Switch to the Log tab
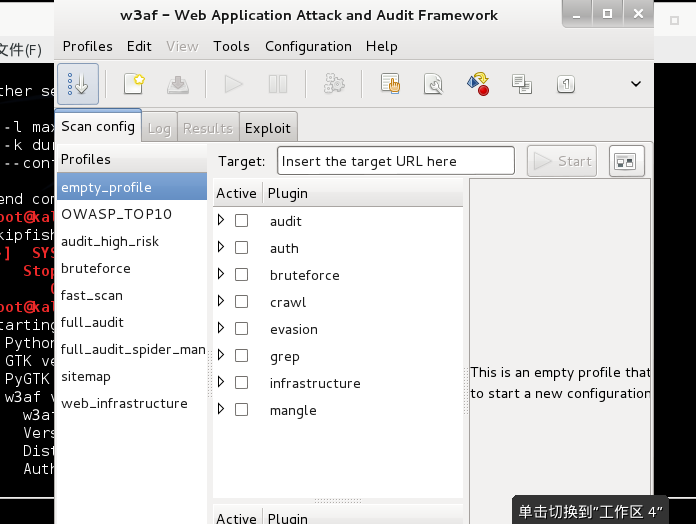This screenshot has width=696, height=524. pyautogui.click(x=159, y=128)
